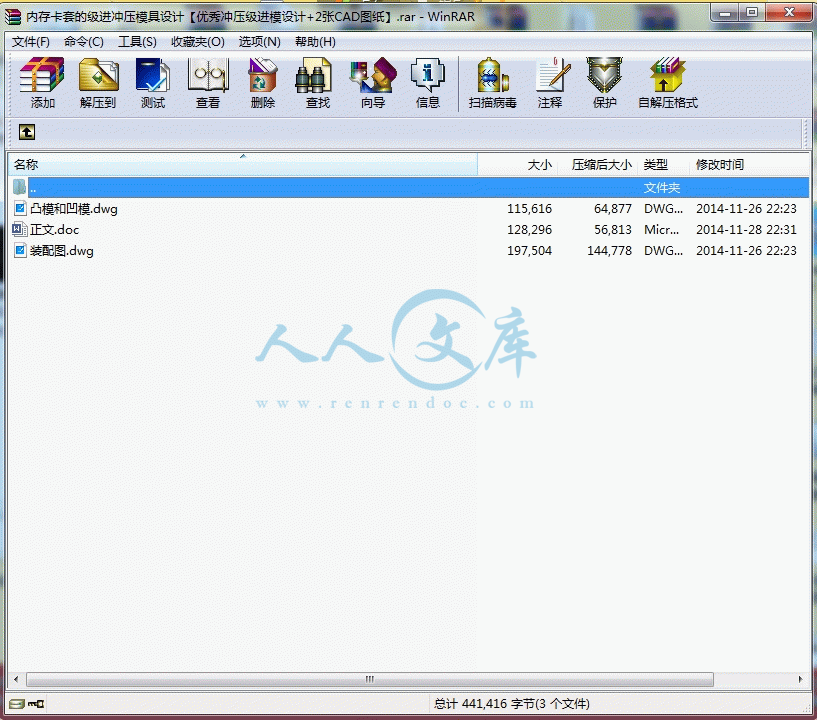Open the 工具(S) menu

tap(137, 42)
